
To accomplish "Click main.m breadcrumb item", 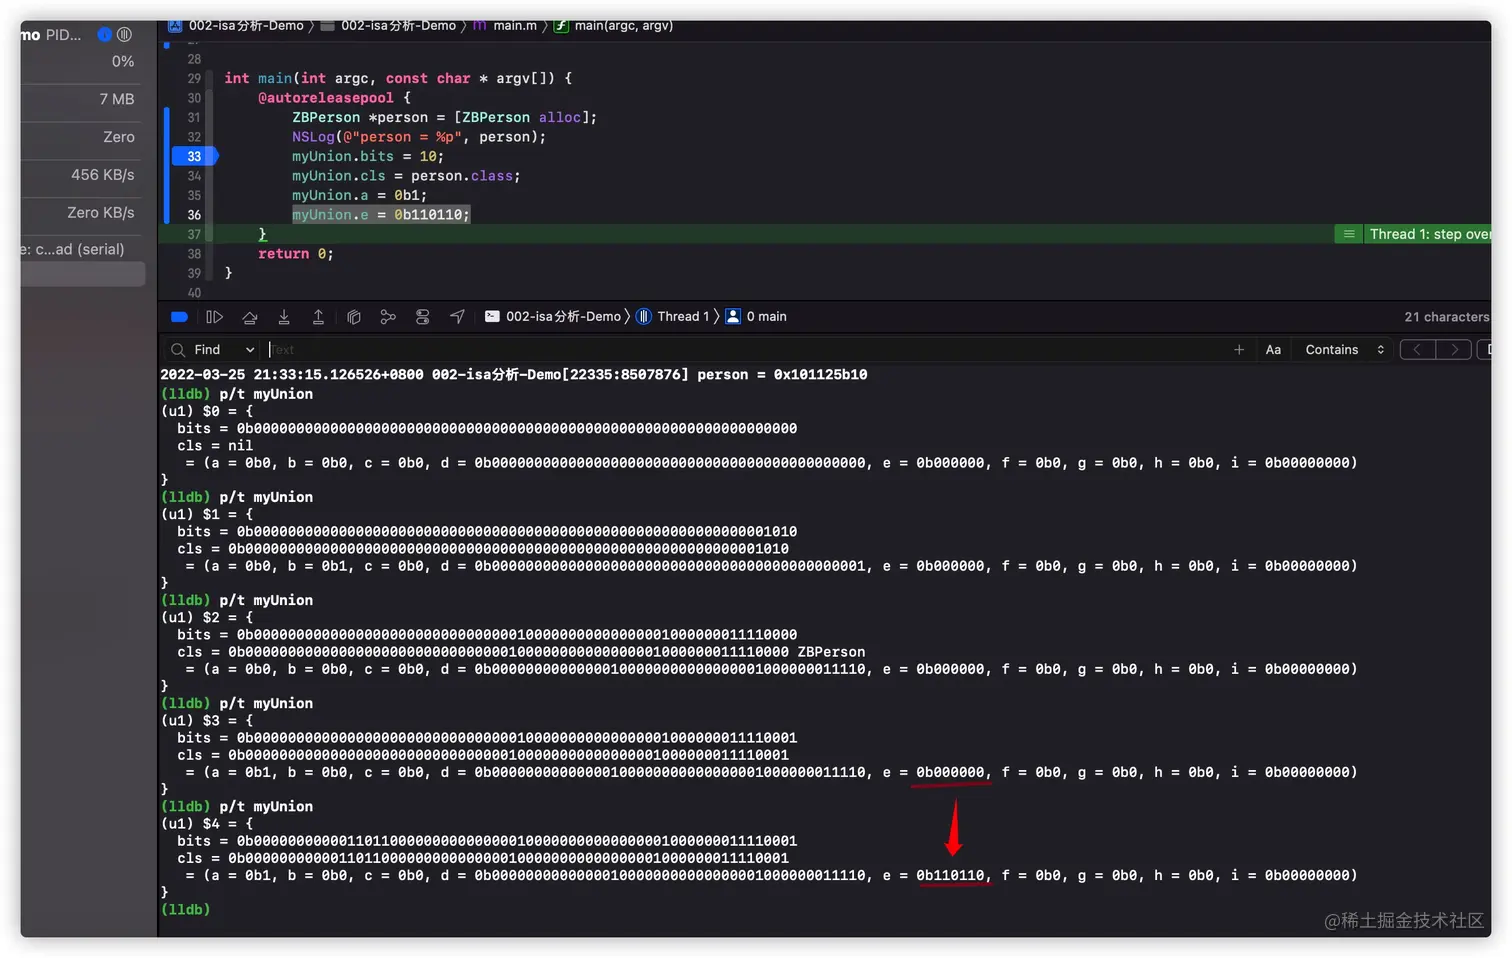I will click(x=505, y=26).
